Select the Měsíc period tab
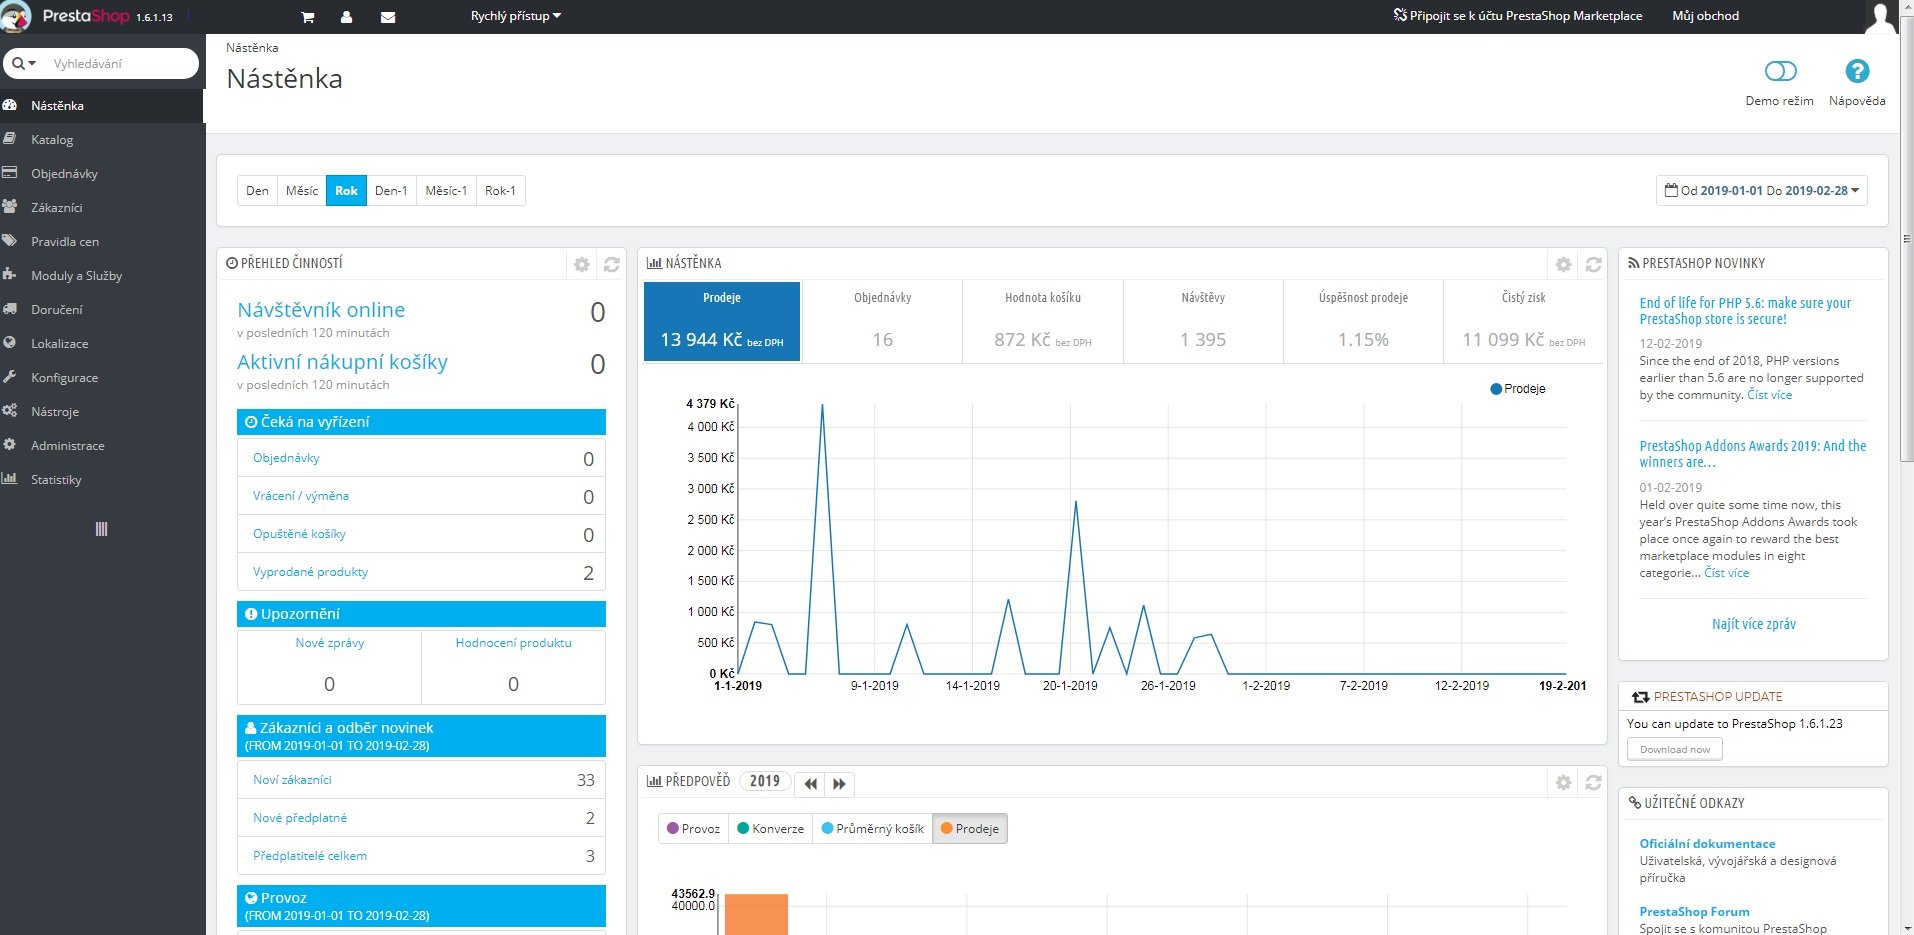This screenshot has width=1914, height=935. coord(301,190)
